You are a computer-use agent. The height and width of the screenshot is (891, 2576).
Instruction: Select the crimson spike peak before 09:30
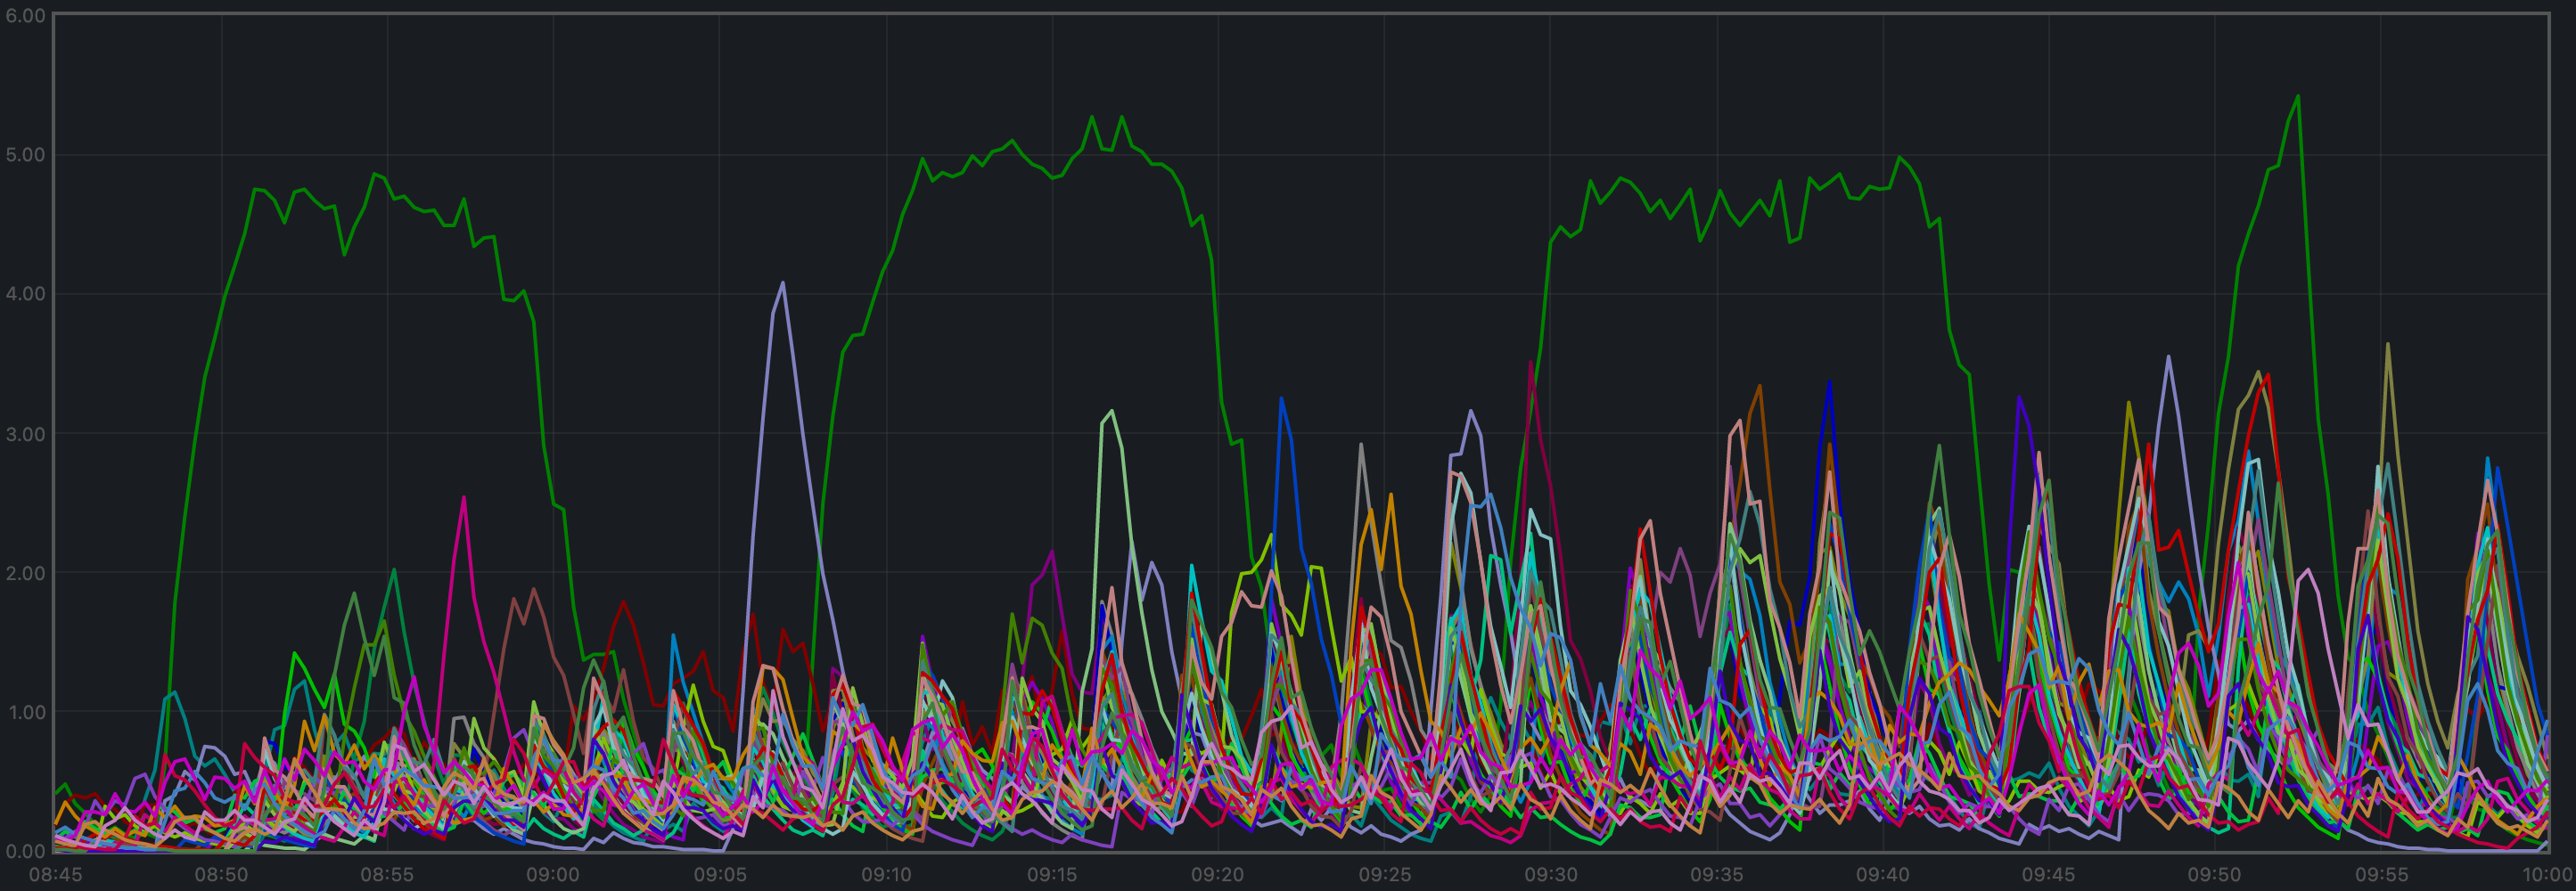coord(1531,363)
